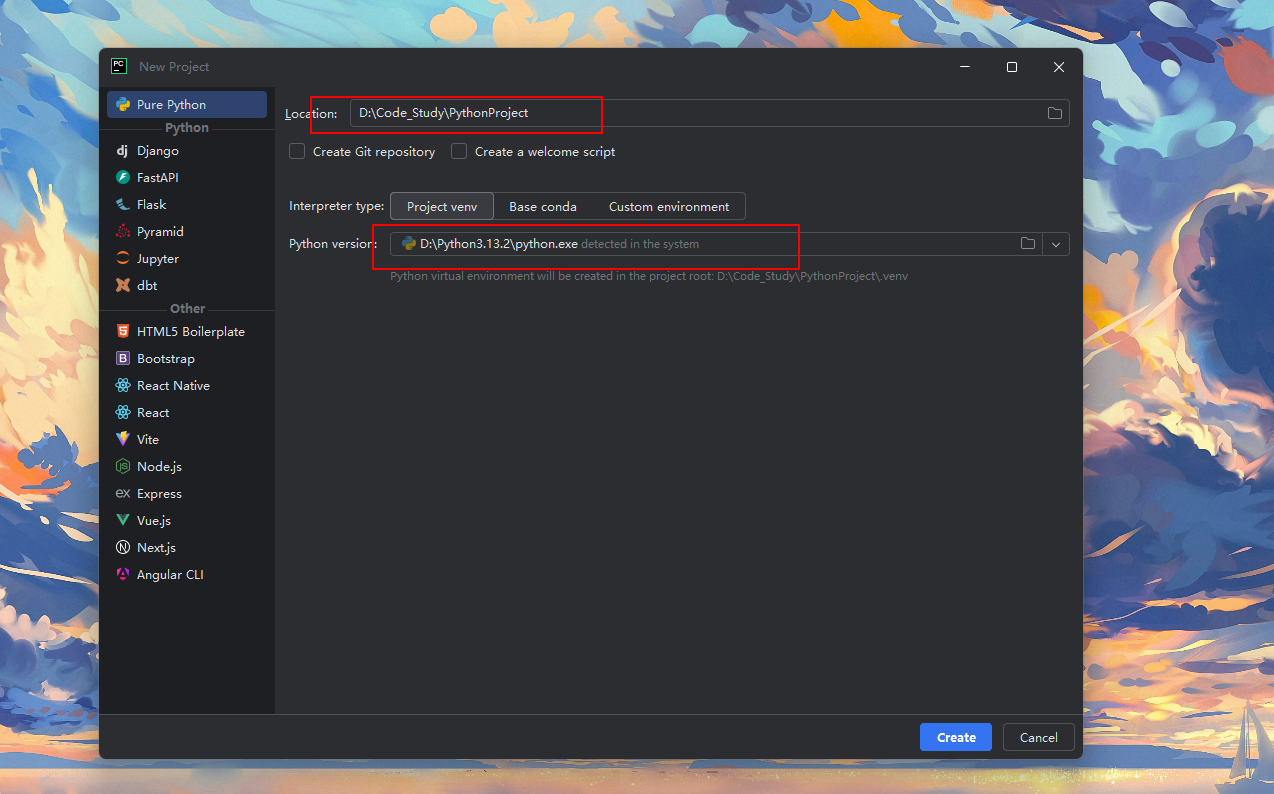Switch interpreter type to Project venv
Viewport: 1274px width, 794px height.
click(441, 207)
